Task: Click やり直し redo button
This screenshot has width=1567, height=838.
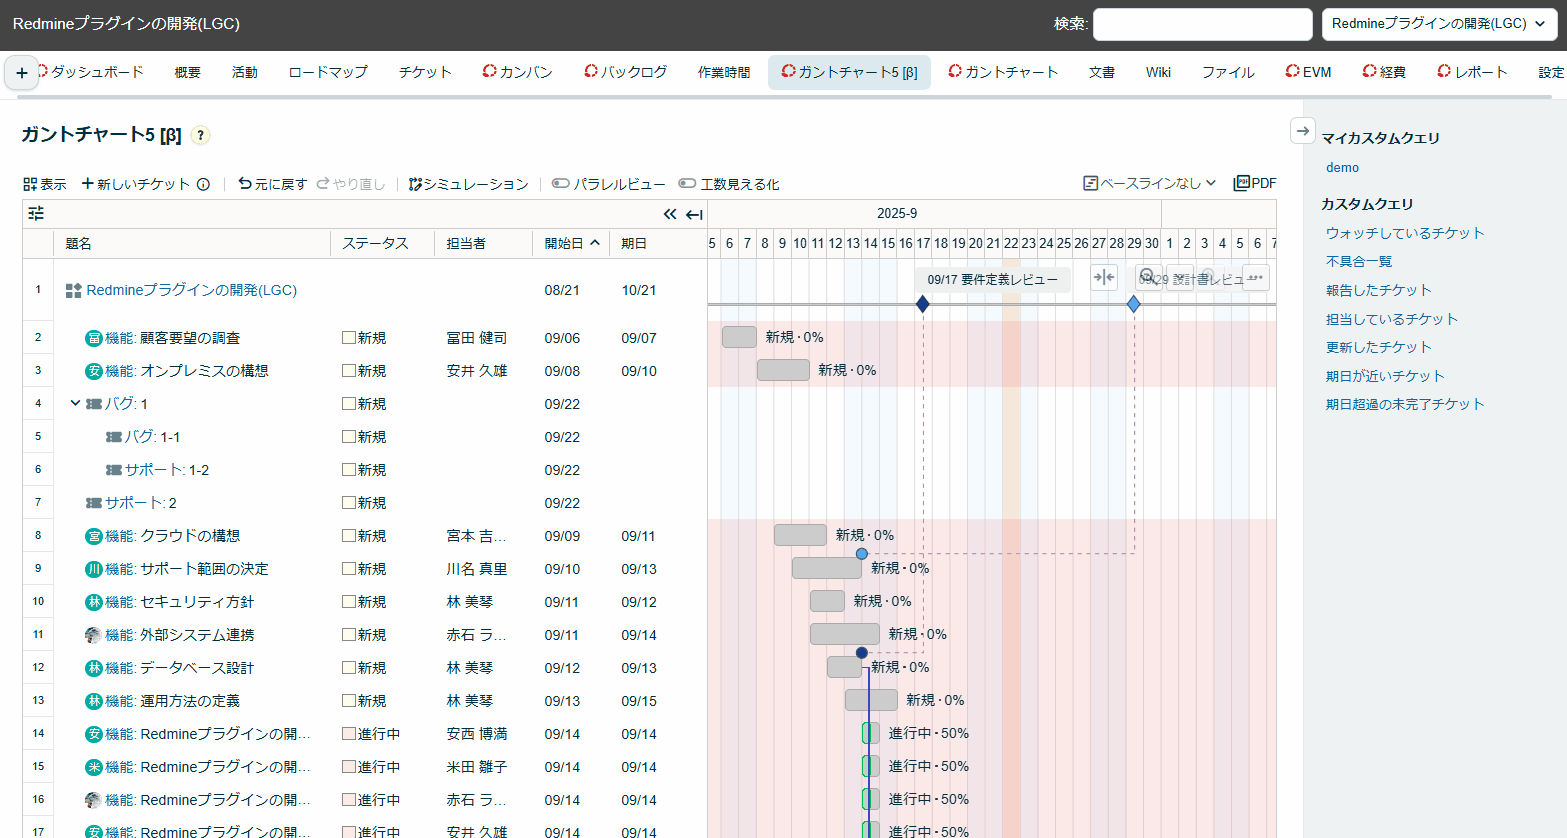Action: point(351,184)
